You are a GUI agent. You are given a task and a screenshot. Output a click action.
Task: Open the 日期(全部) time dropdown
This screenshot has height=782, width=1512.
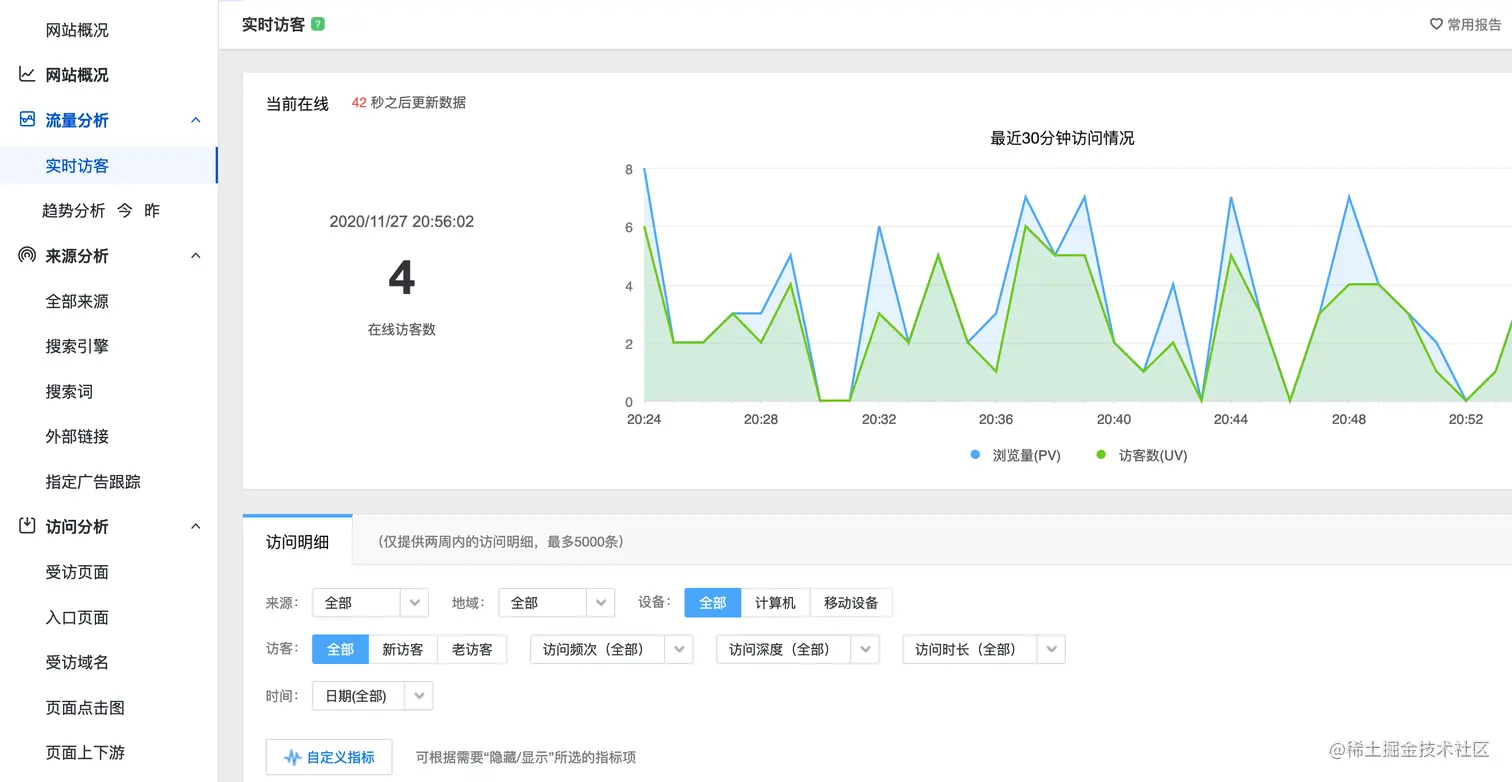371,695
